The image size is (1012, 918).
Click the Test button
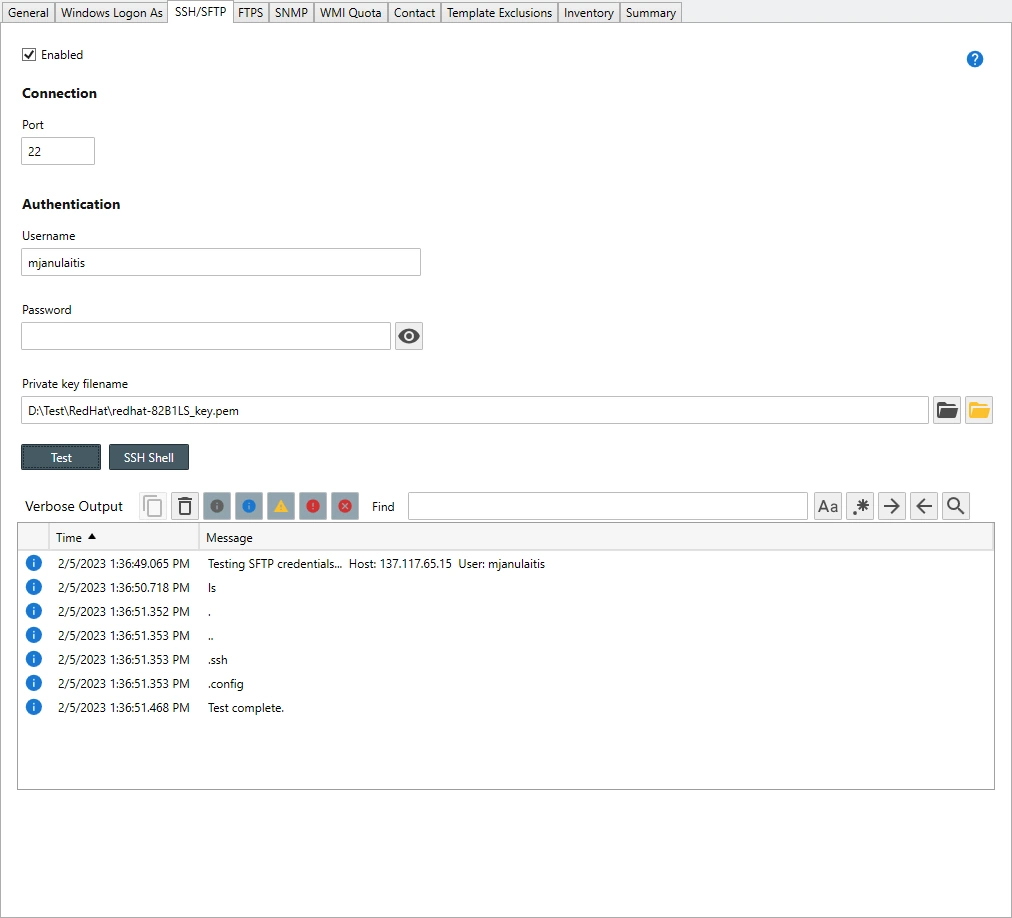(61, 457)
